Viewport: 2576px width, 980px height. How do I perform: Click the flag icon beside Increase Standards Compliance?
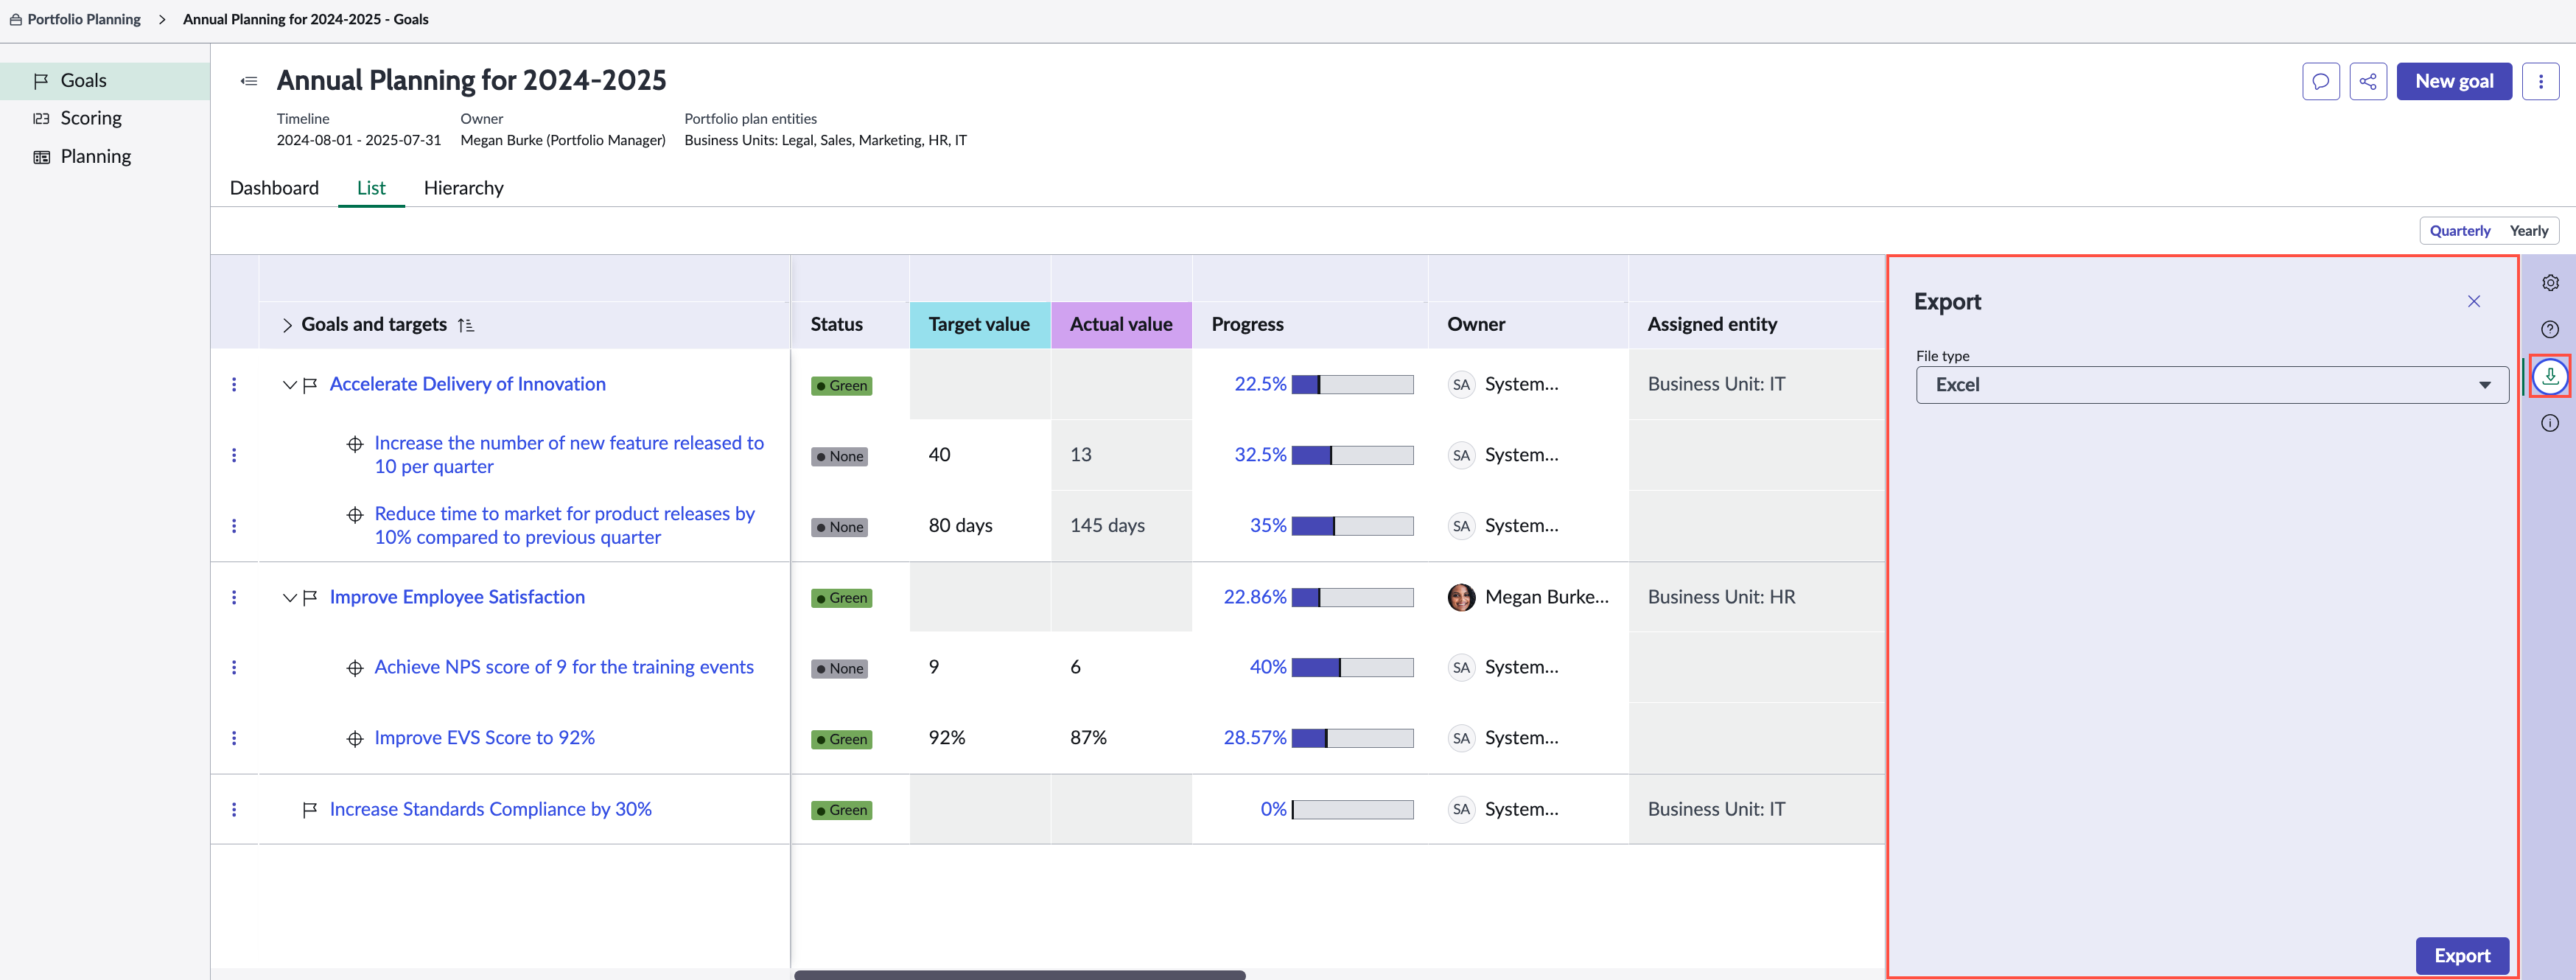click(310, 810)
